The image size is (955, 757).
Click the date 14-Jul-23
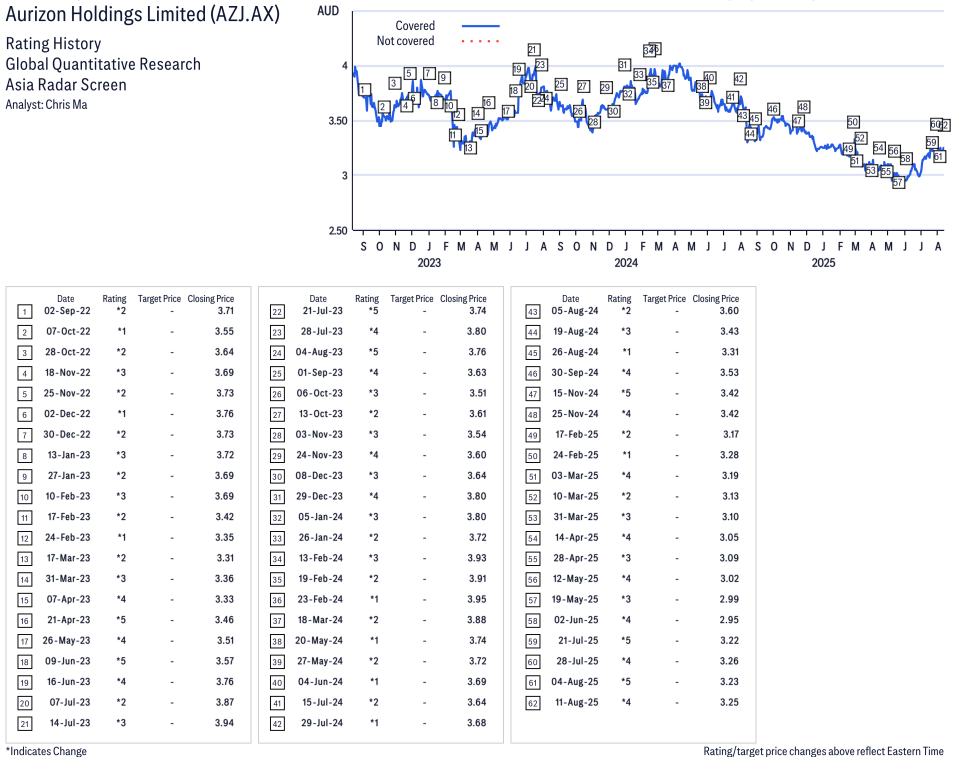[69, 722]
